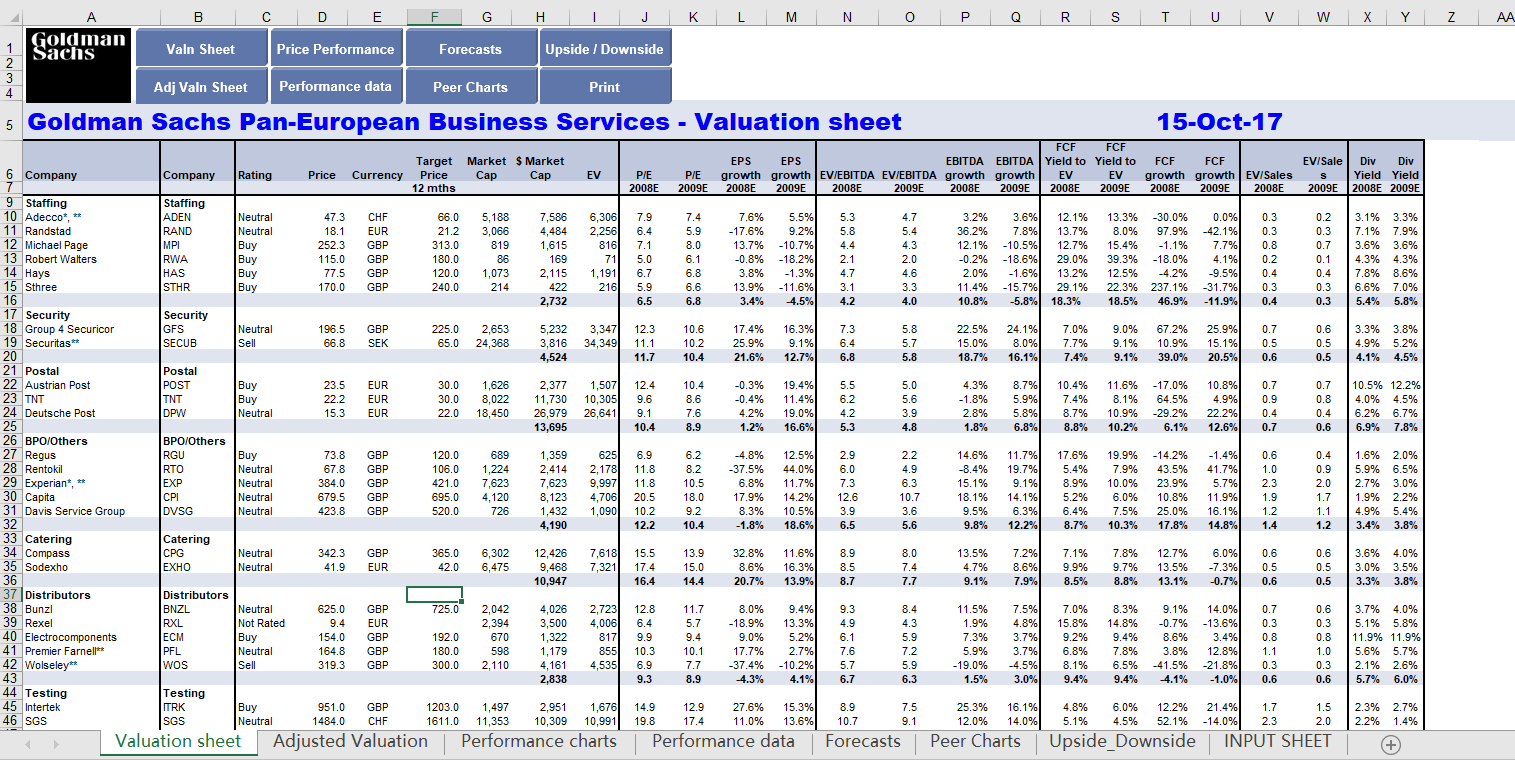This screenshot has width=1515, height=760.
Task: Go to the INPUT SHEET tab
Action: 1277,742
